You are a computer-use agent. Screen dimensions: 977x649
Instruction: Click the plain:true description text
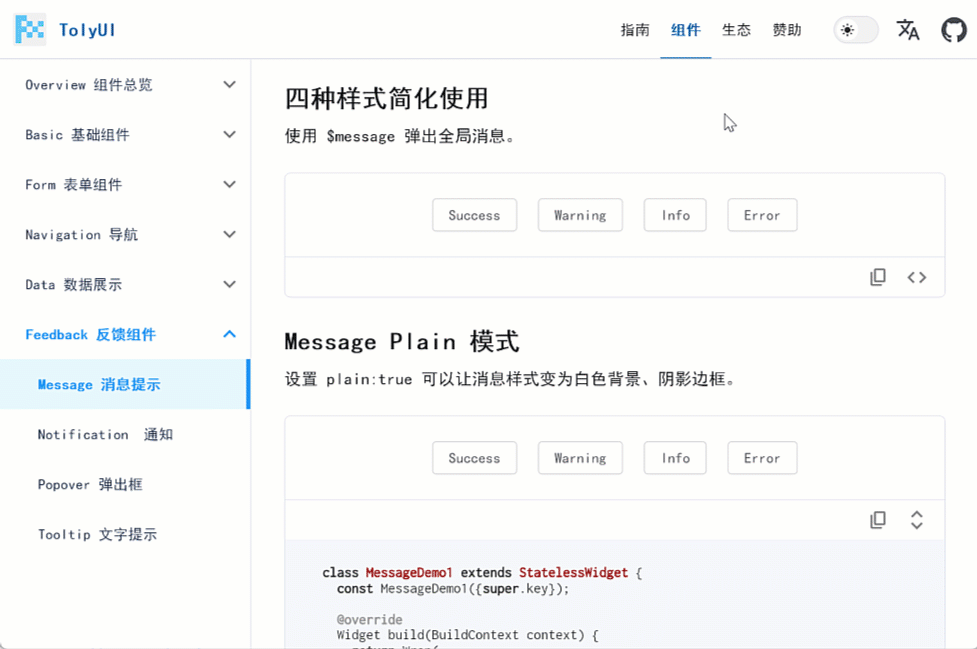click(510, 379)
